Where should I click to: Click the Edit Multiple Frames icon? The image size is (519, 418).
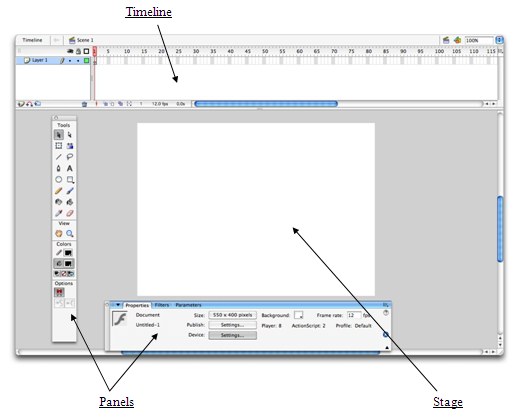[x=121, y=104]
